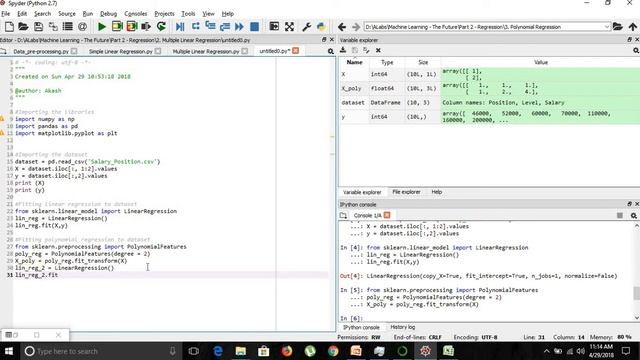Stop debugging with the blue square
The width and height of the screenshot is (640, 360).
coord(254,27)
